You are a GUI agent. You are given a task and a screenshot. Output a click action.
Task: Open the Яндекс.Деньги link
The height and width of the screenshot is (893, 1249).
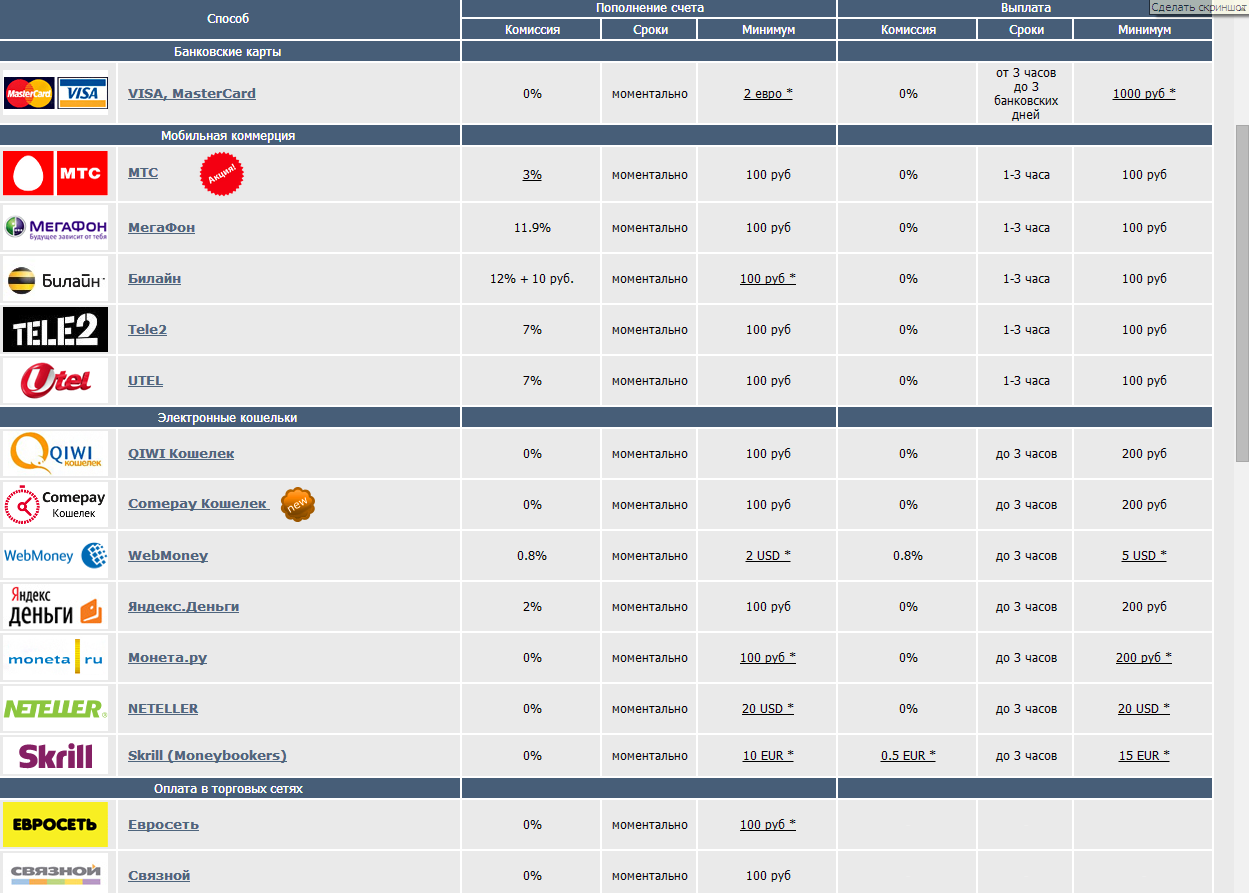(x=183, y=607)
